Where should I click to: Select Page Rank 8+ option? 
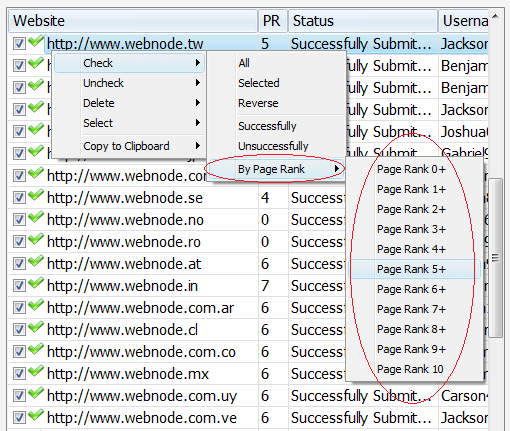coord(414,329)
